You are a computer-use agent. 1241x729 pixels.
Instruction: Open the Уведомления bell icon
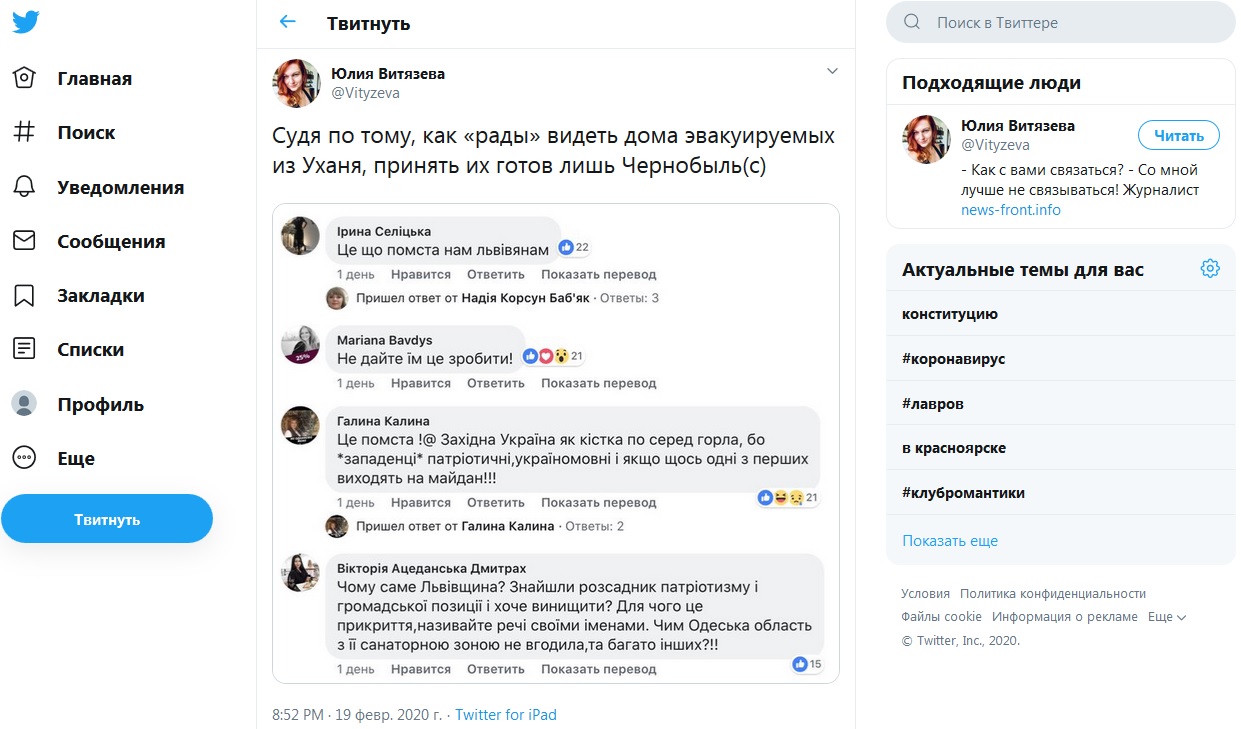[x=24, y=187]
